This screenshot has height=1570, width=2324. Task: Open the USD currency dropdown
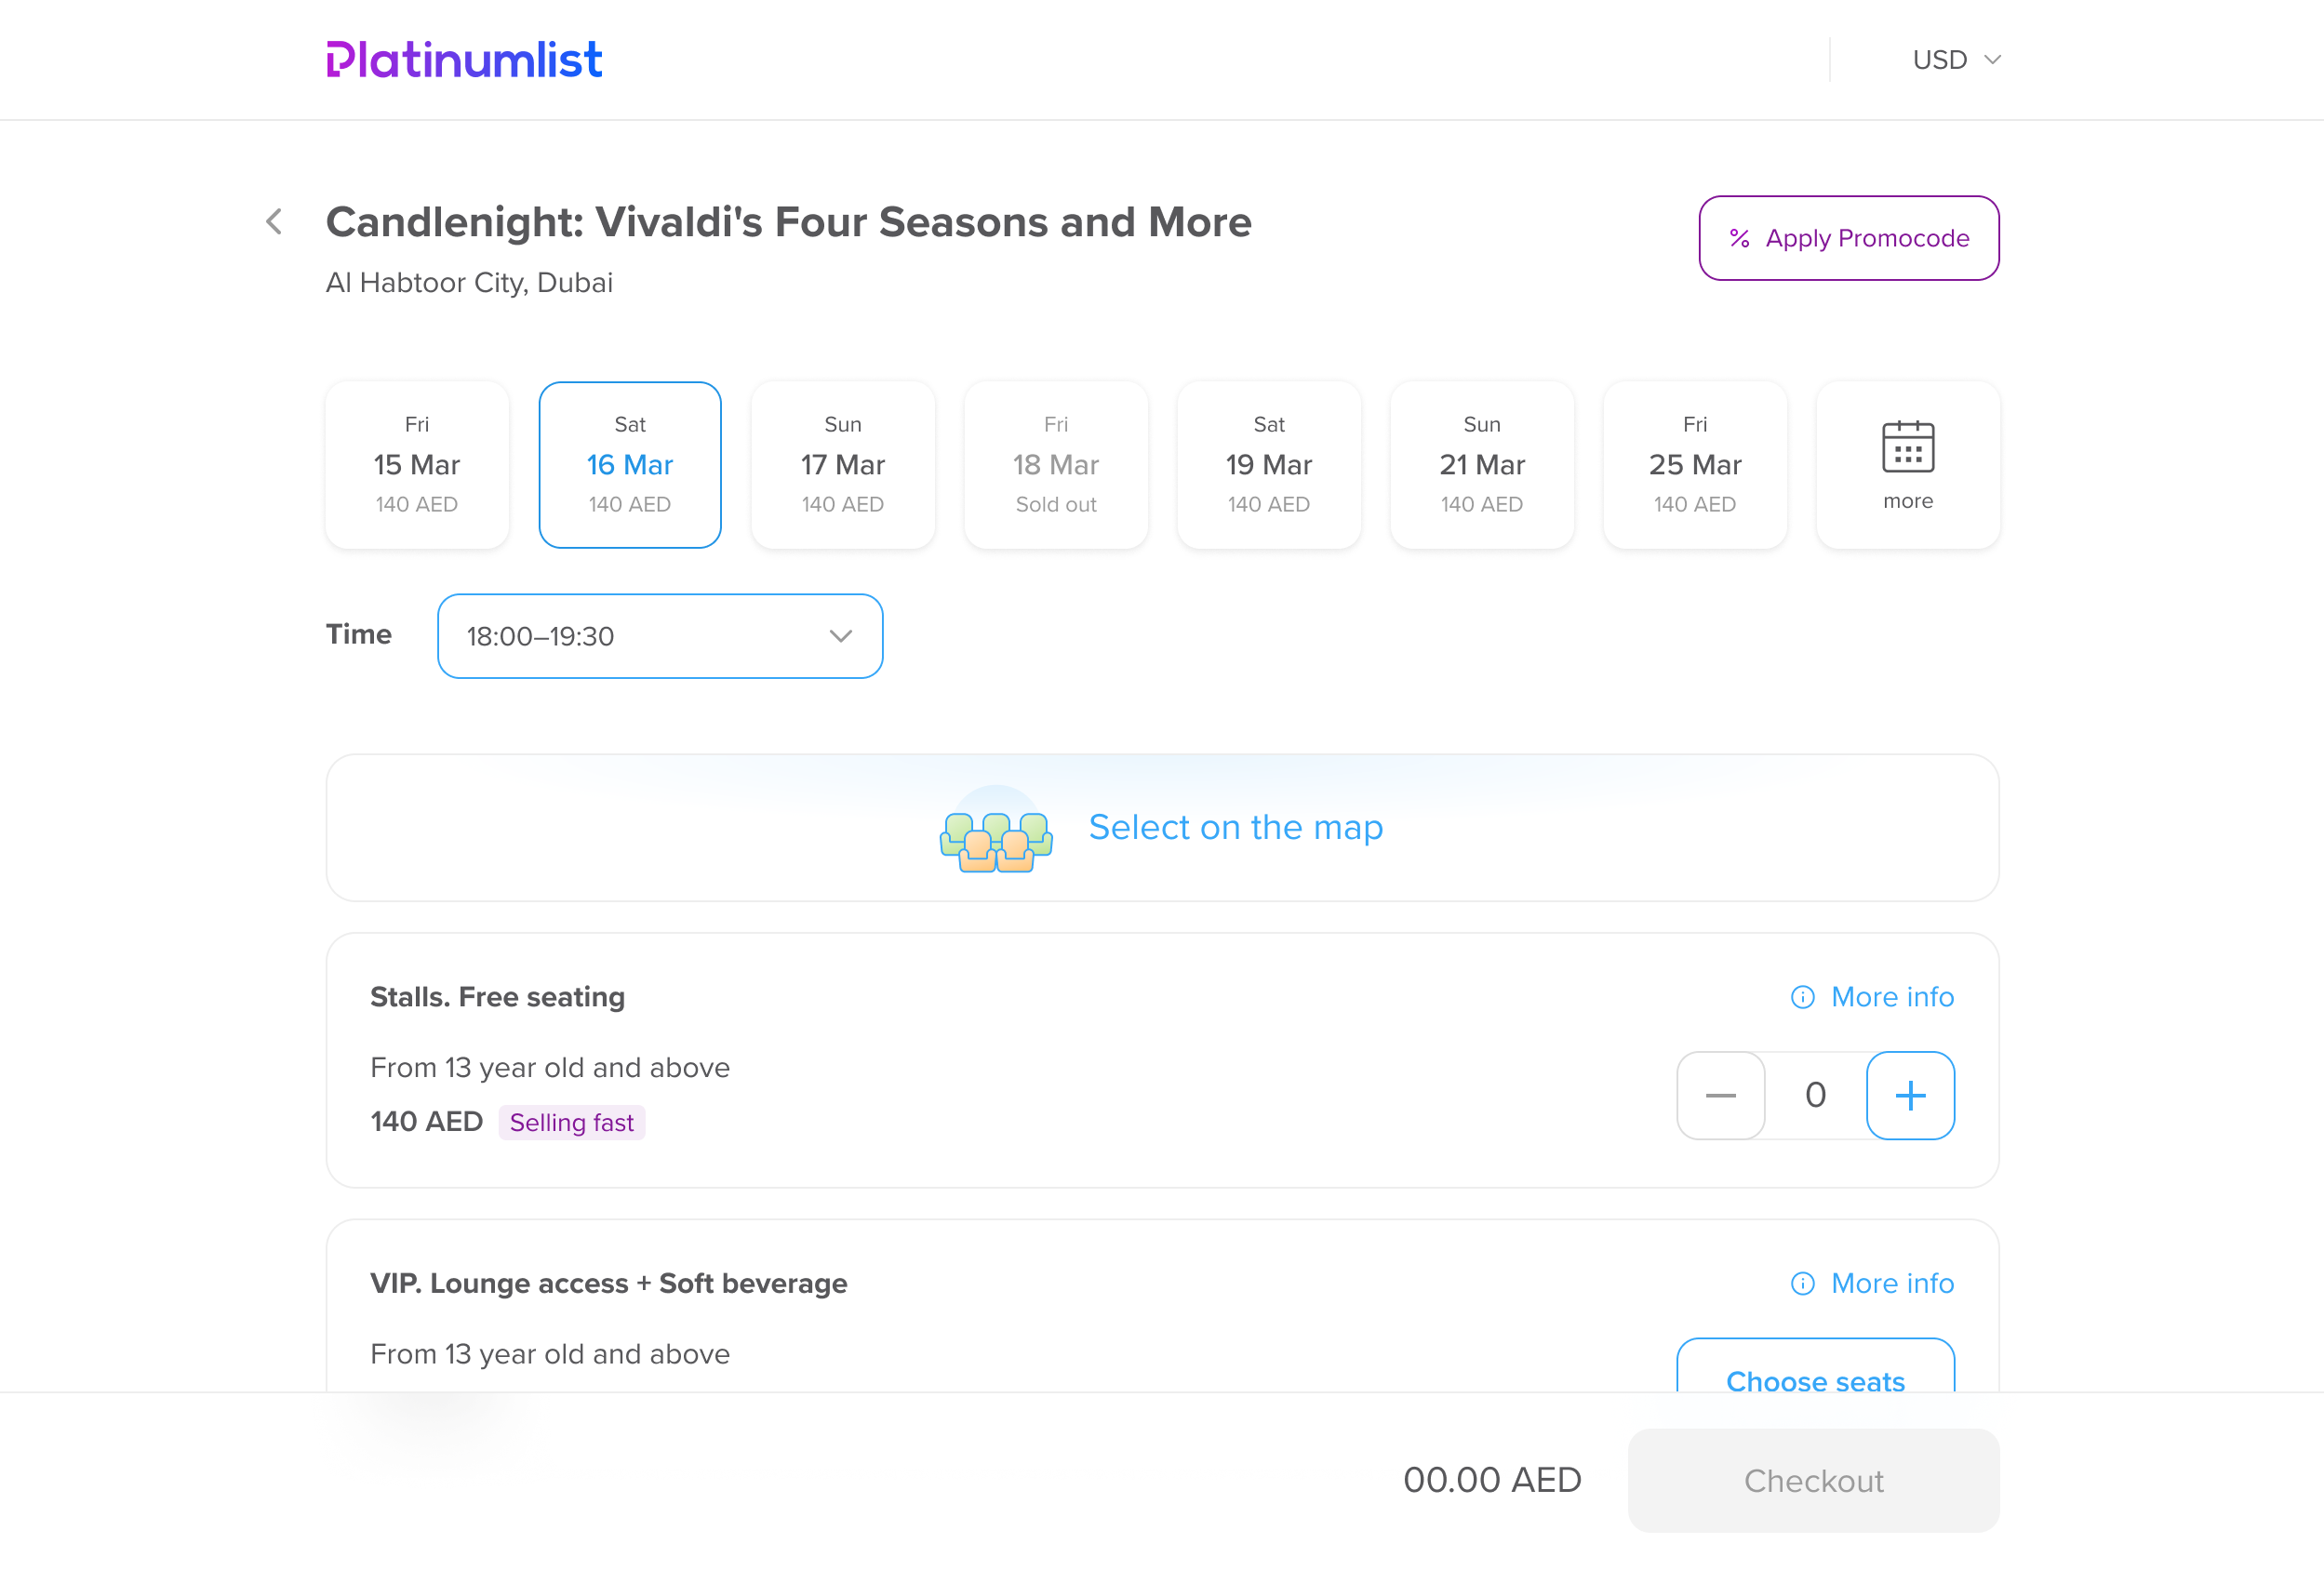[1956, 60]
